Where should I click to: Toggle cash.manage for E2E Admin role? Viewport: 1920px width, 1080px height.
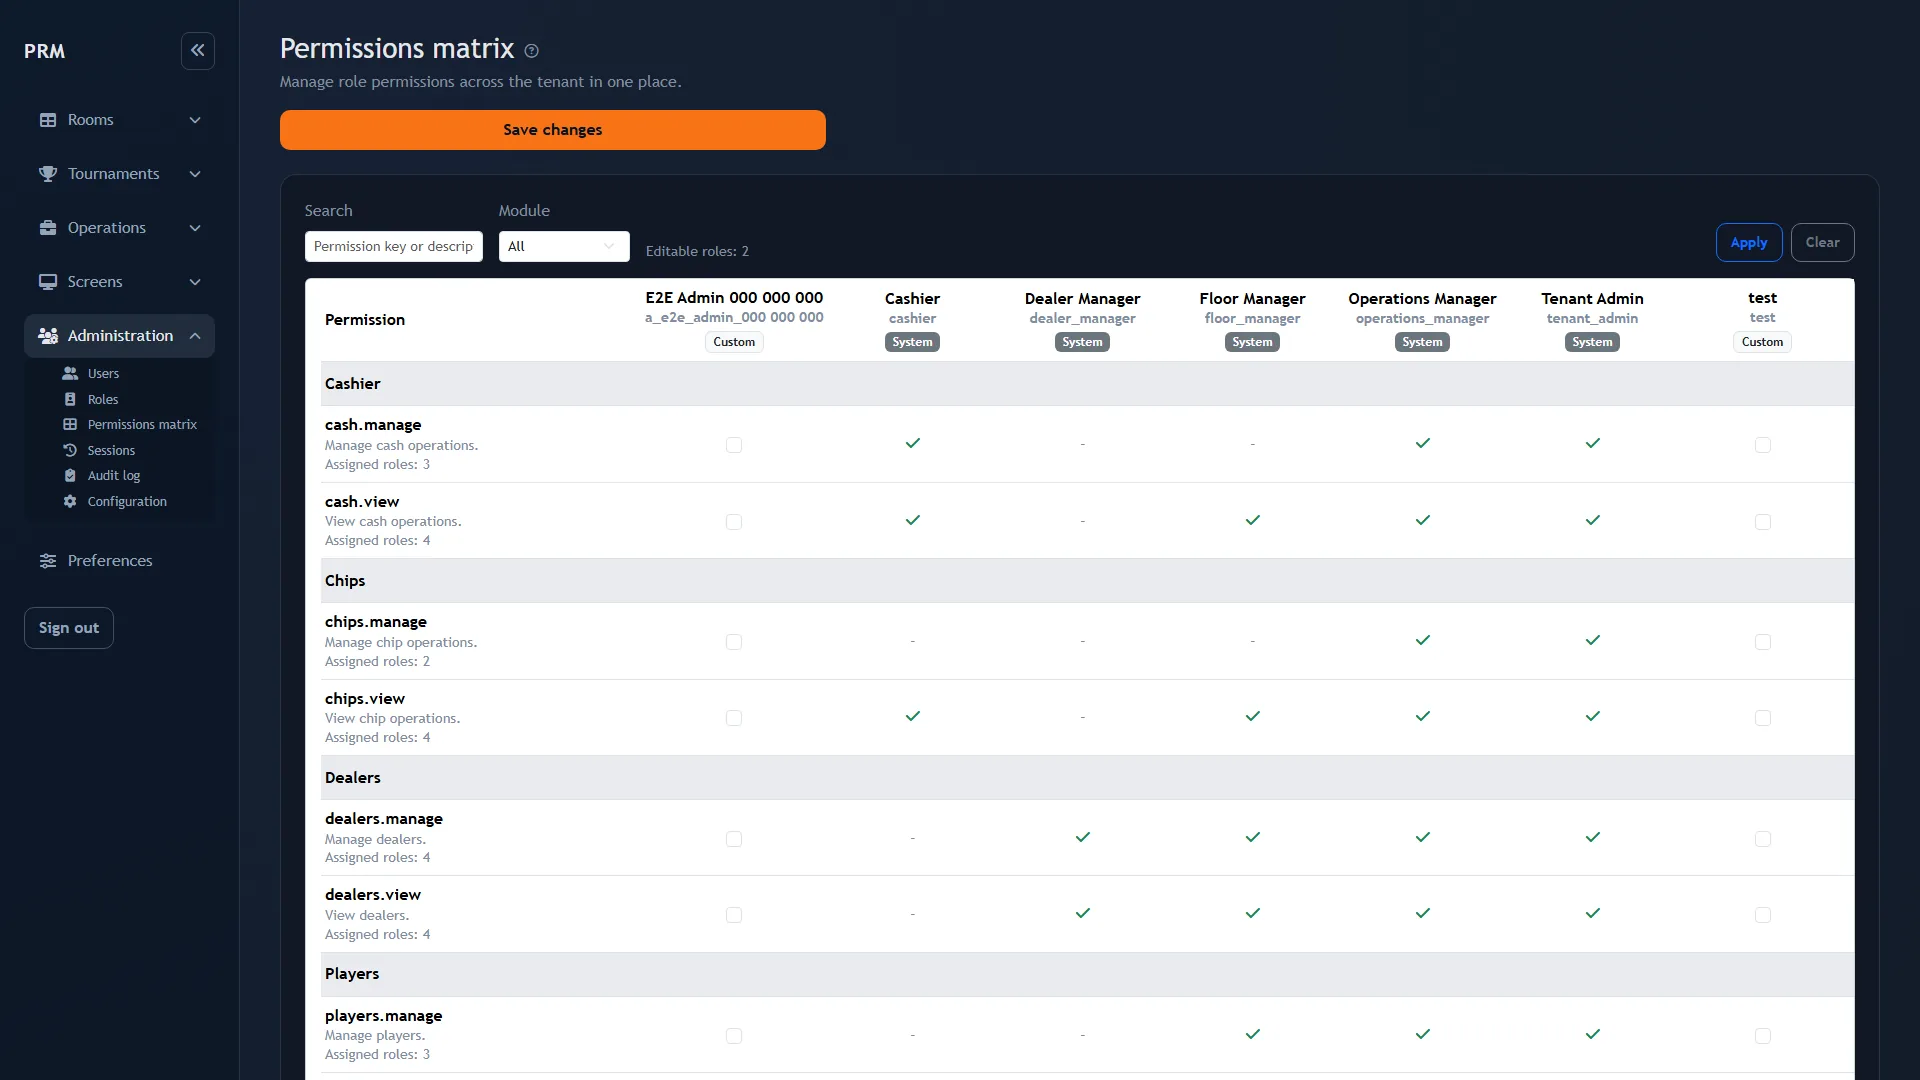tap(734, 445)
